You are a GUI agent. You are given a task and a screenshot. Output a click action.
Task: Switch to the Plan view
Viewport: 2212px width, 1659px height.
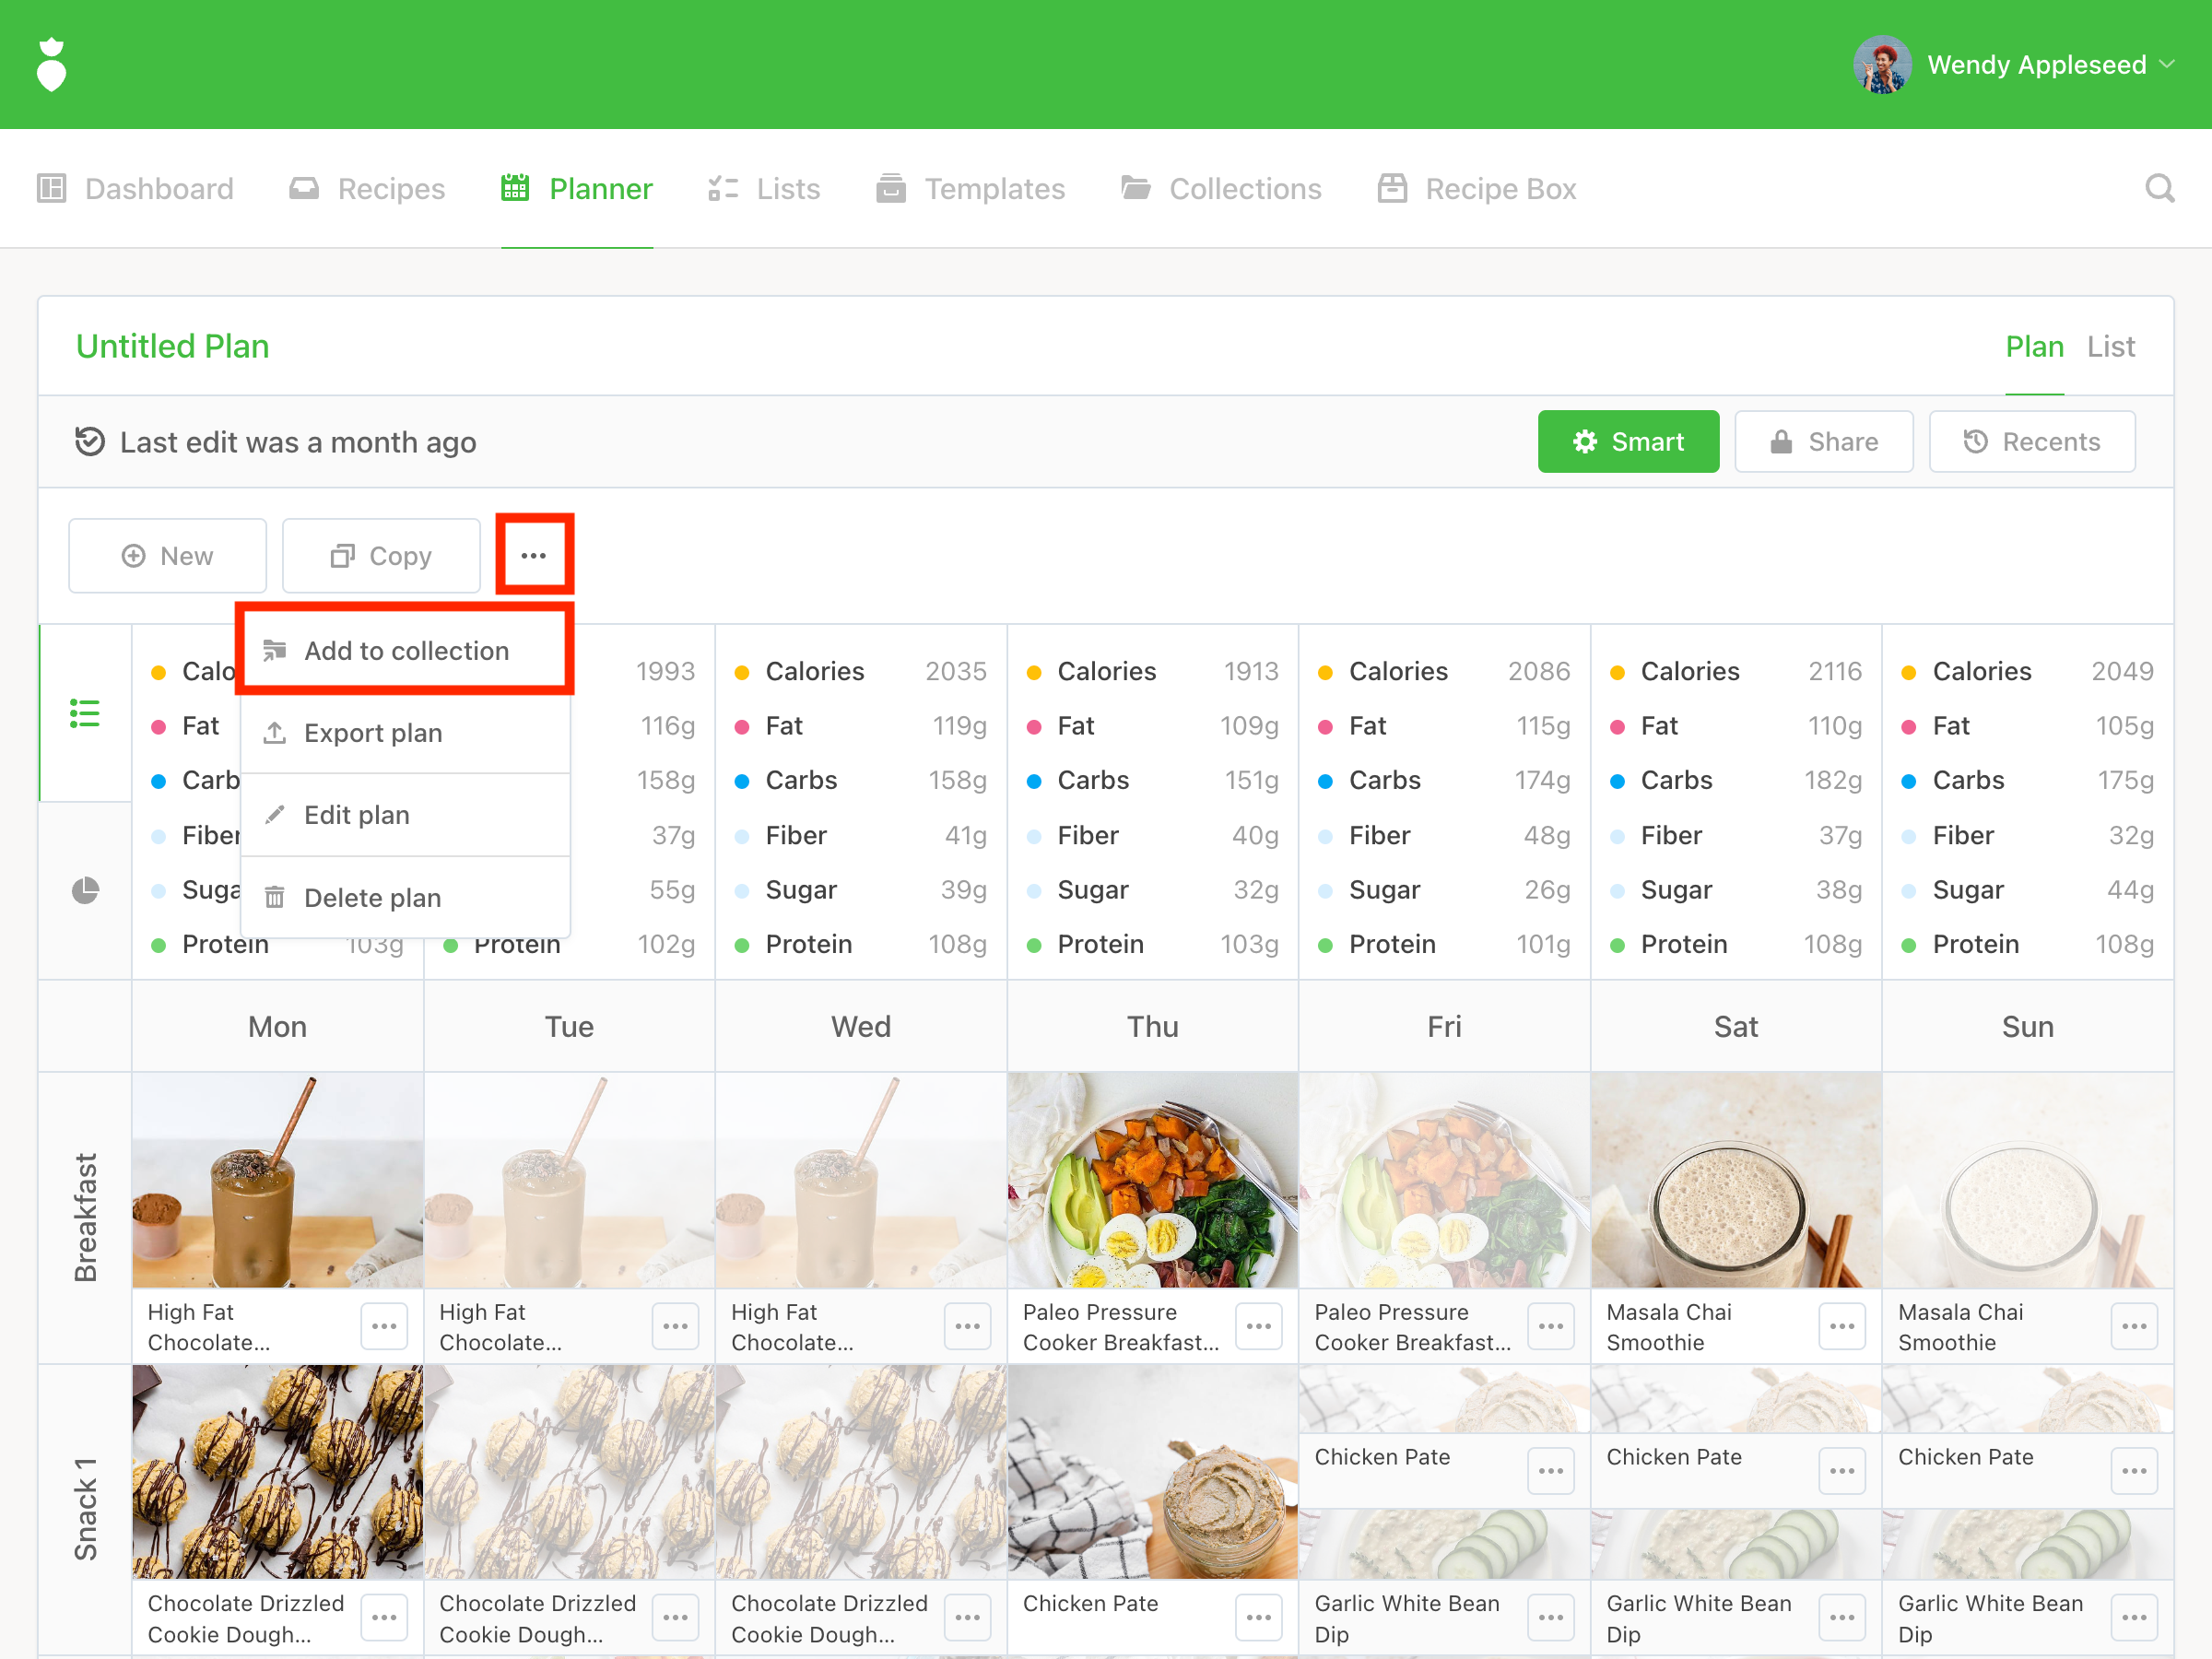2034,346
